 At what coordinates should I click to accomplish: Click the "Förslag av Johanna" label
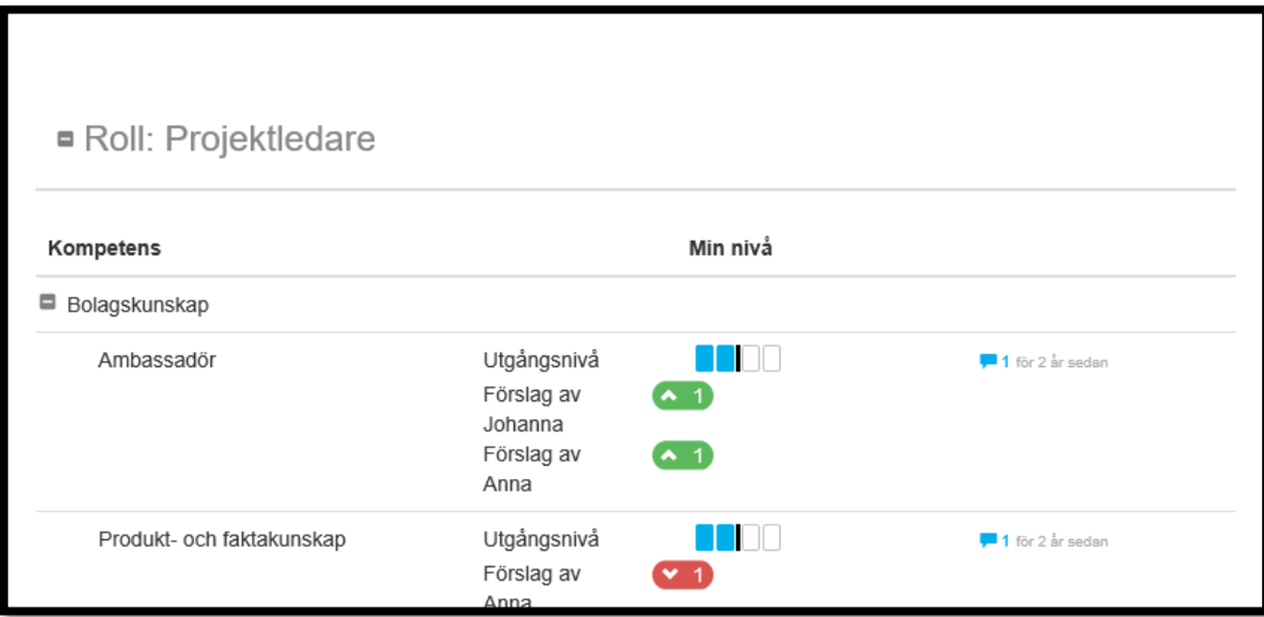click(531, 409)
